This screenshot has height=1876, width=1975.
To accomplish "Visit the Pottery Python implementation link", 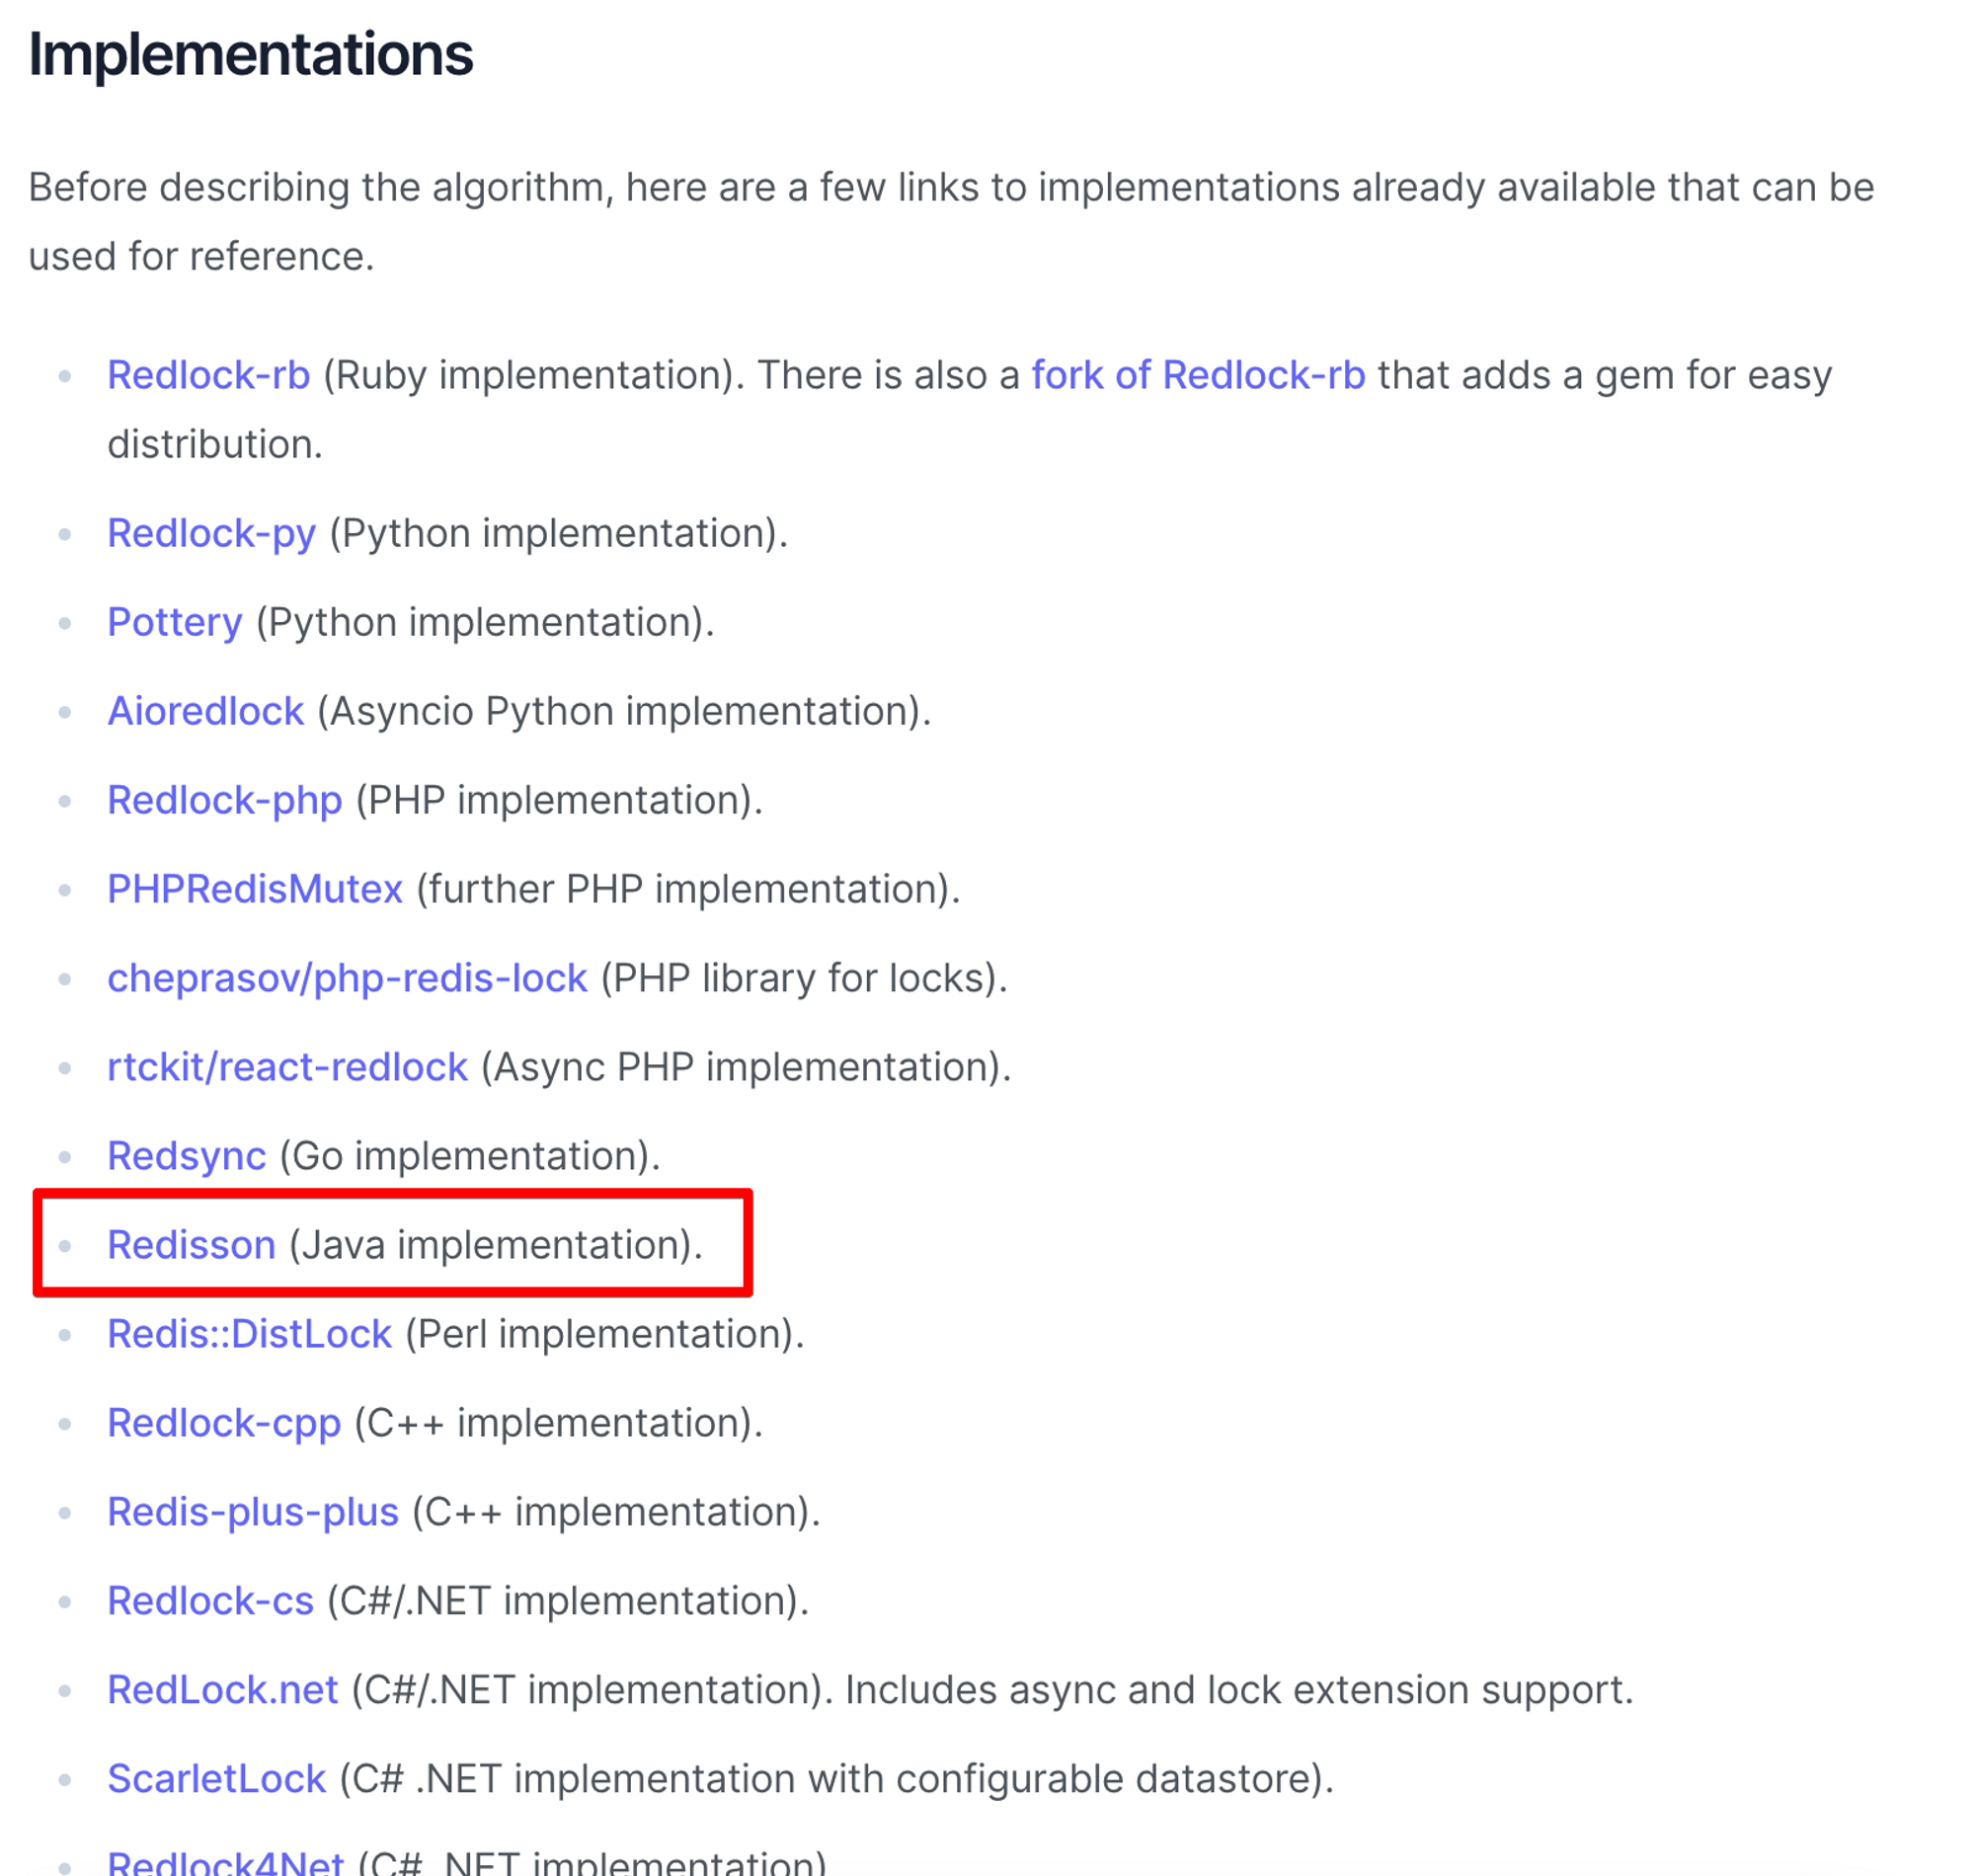I will pos(175,623).
